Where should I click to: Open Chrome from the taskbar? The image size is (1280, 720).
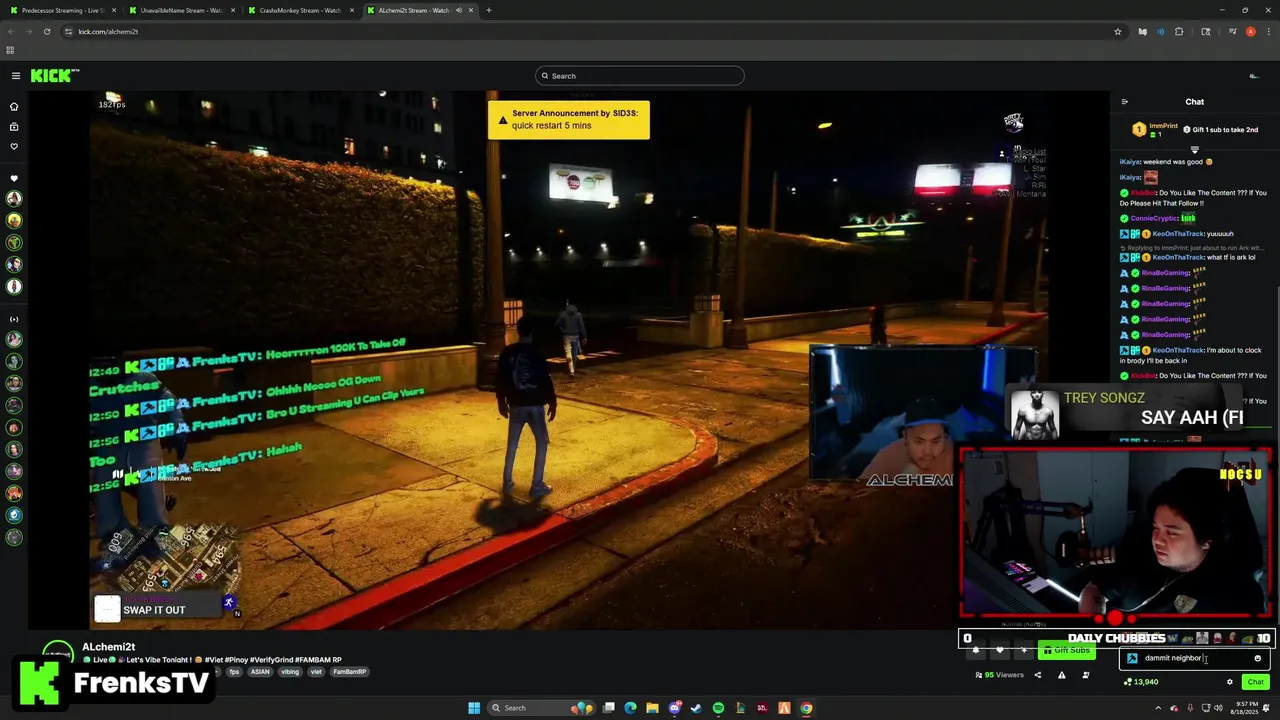[806, 708]
